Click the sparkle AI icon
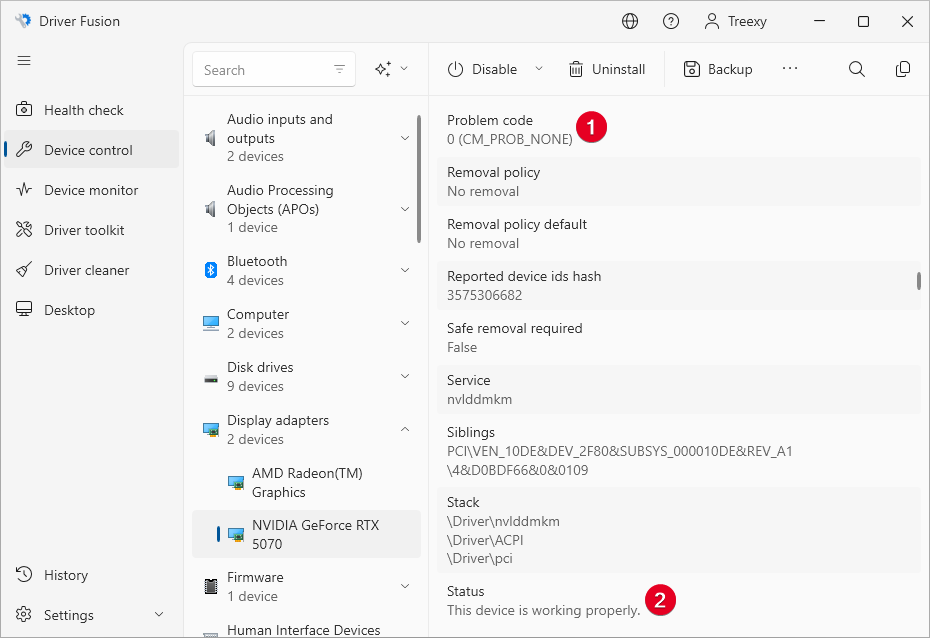 pos(383,69)
